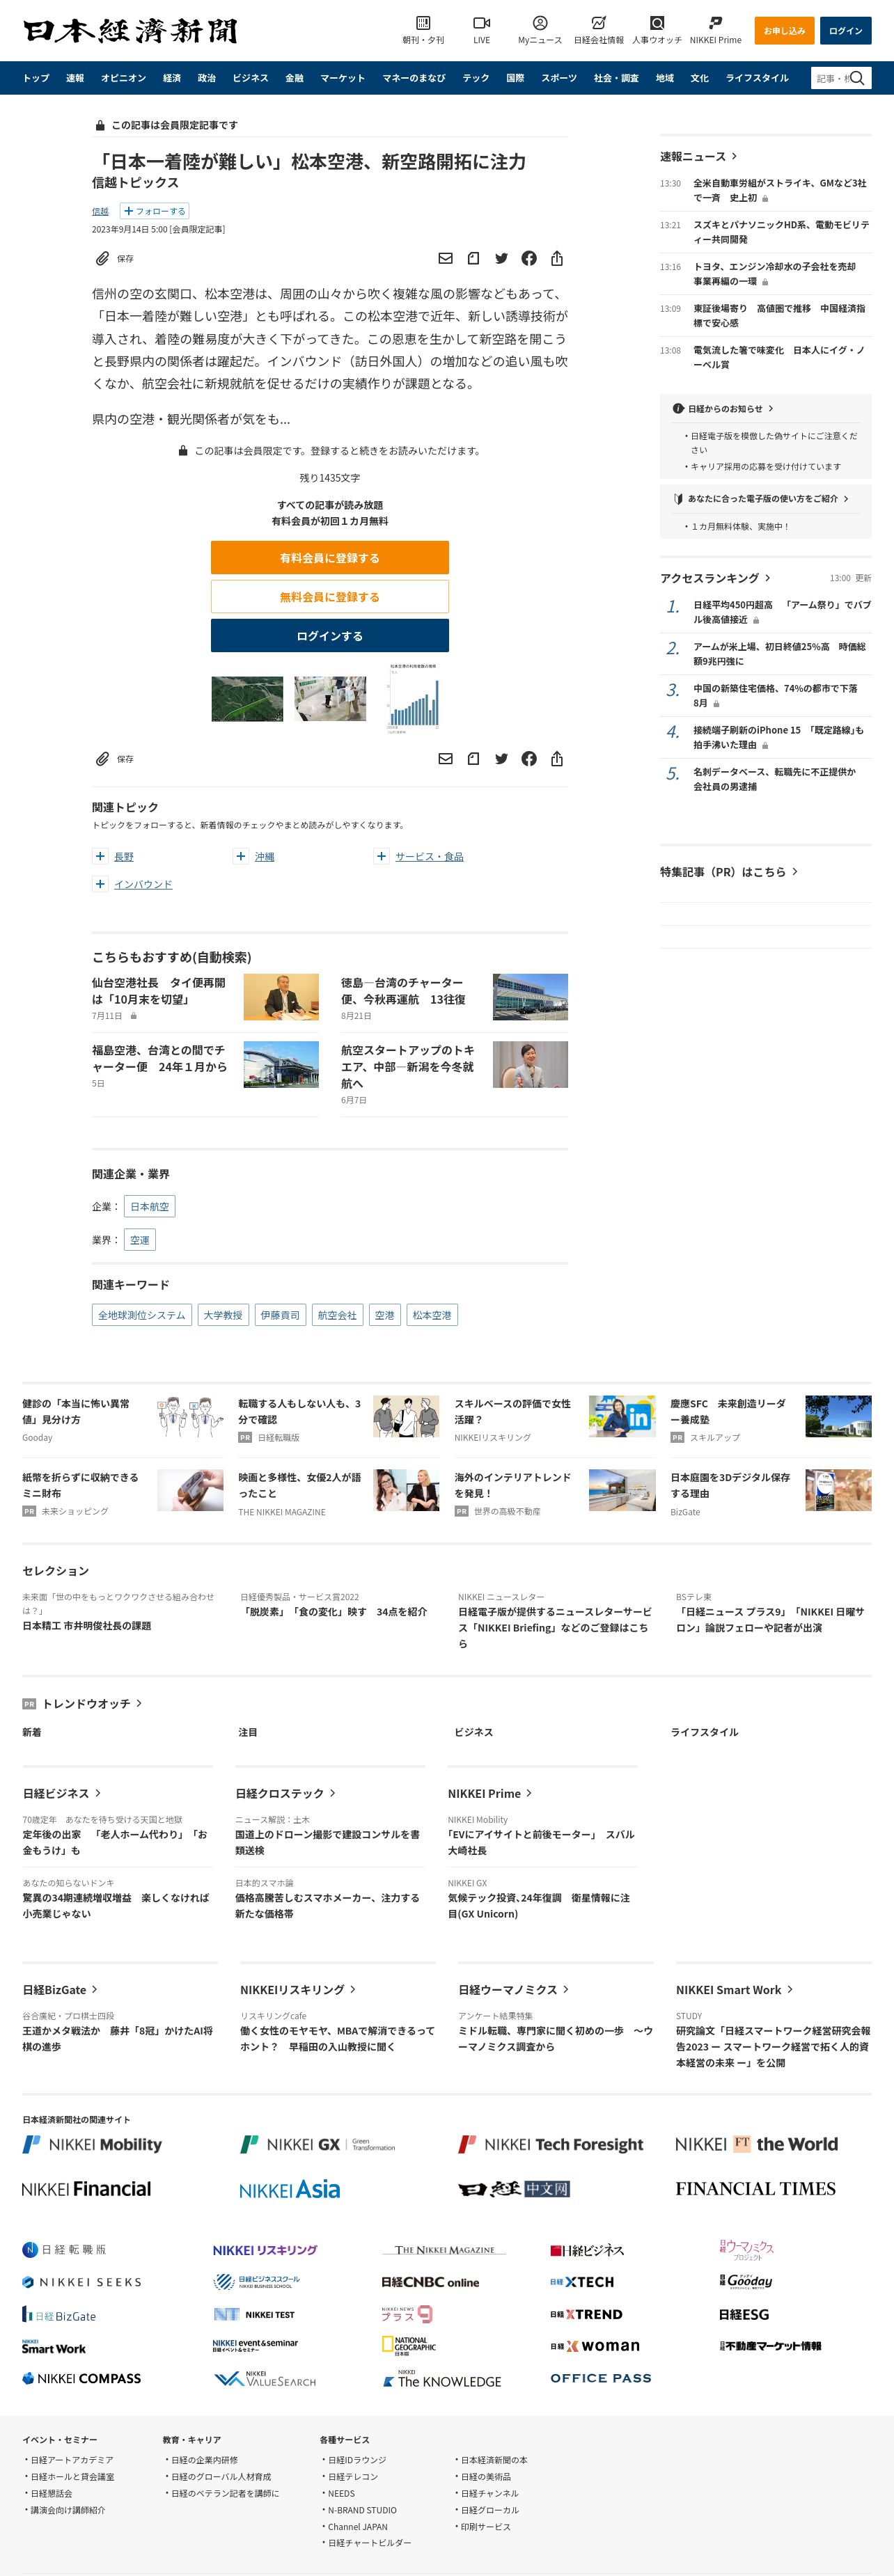The image size is (894, 2576).
Task: Expand 日経からのお知らせ notices
Action: (771, 408)
